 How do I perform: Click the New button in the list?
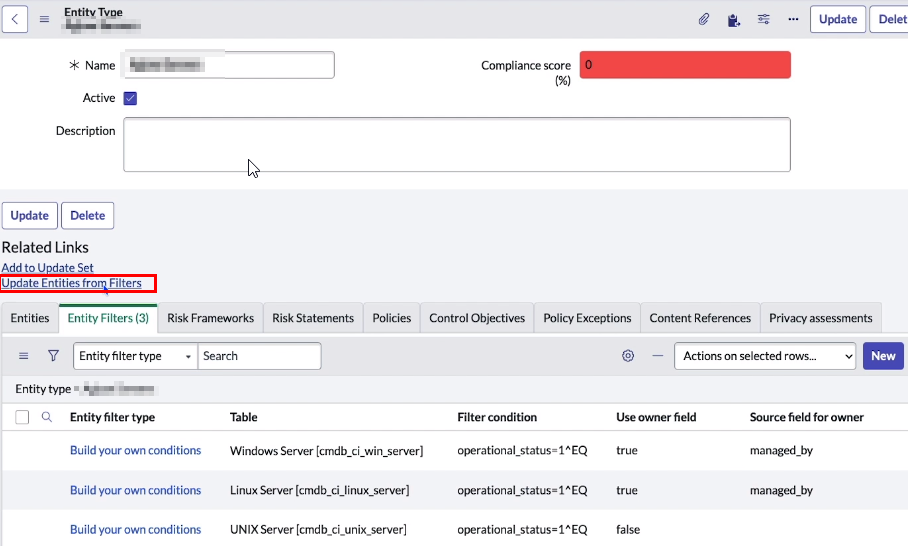[883, 356]
